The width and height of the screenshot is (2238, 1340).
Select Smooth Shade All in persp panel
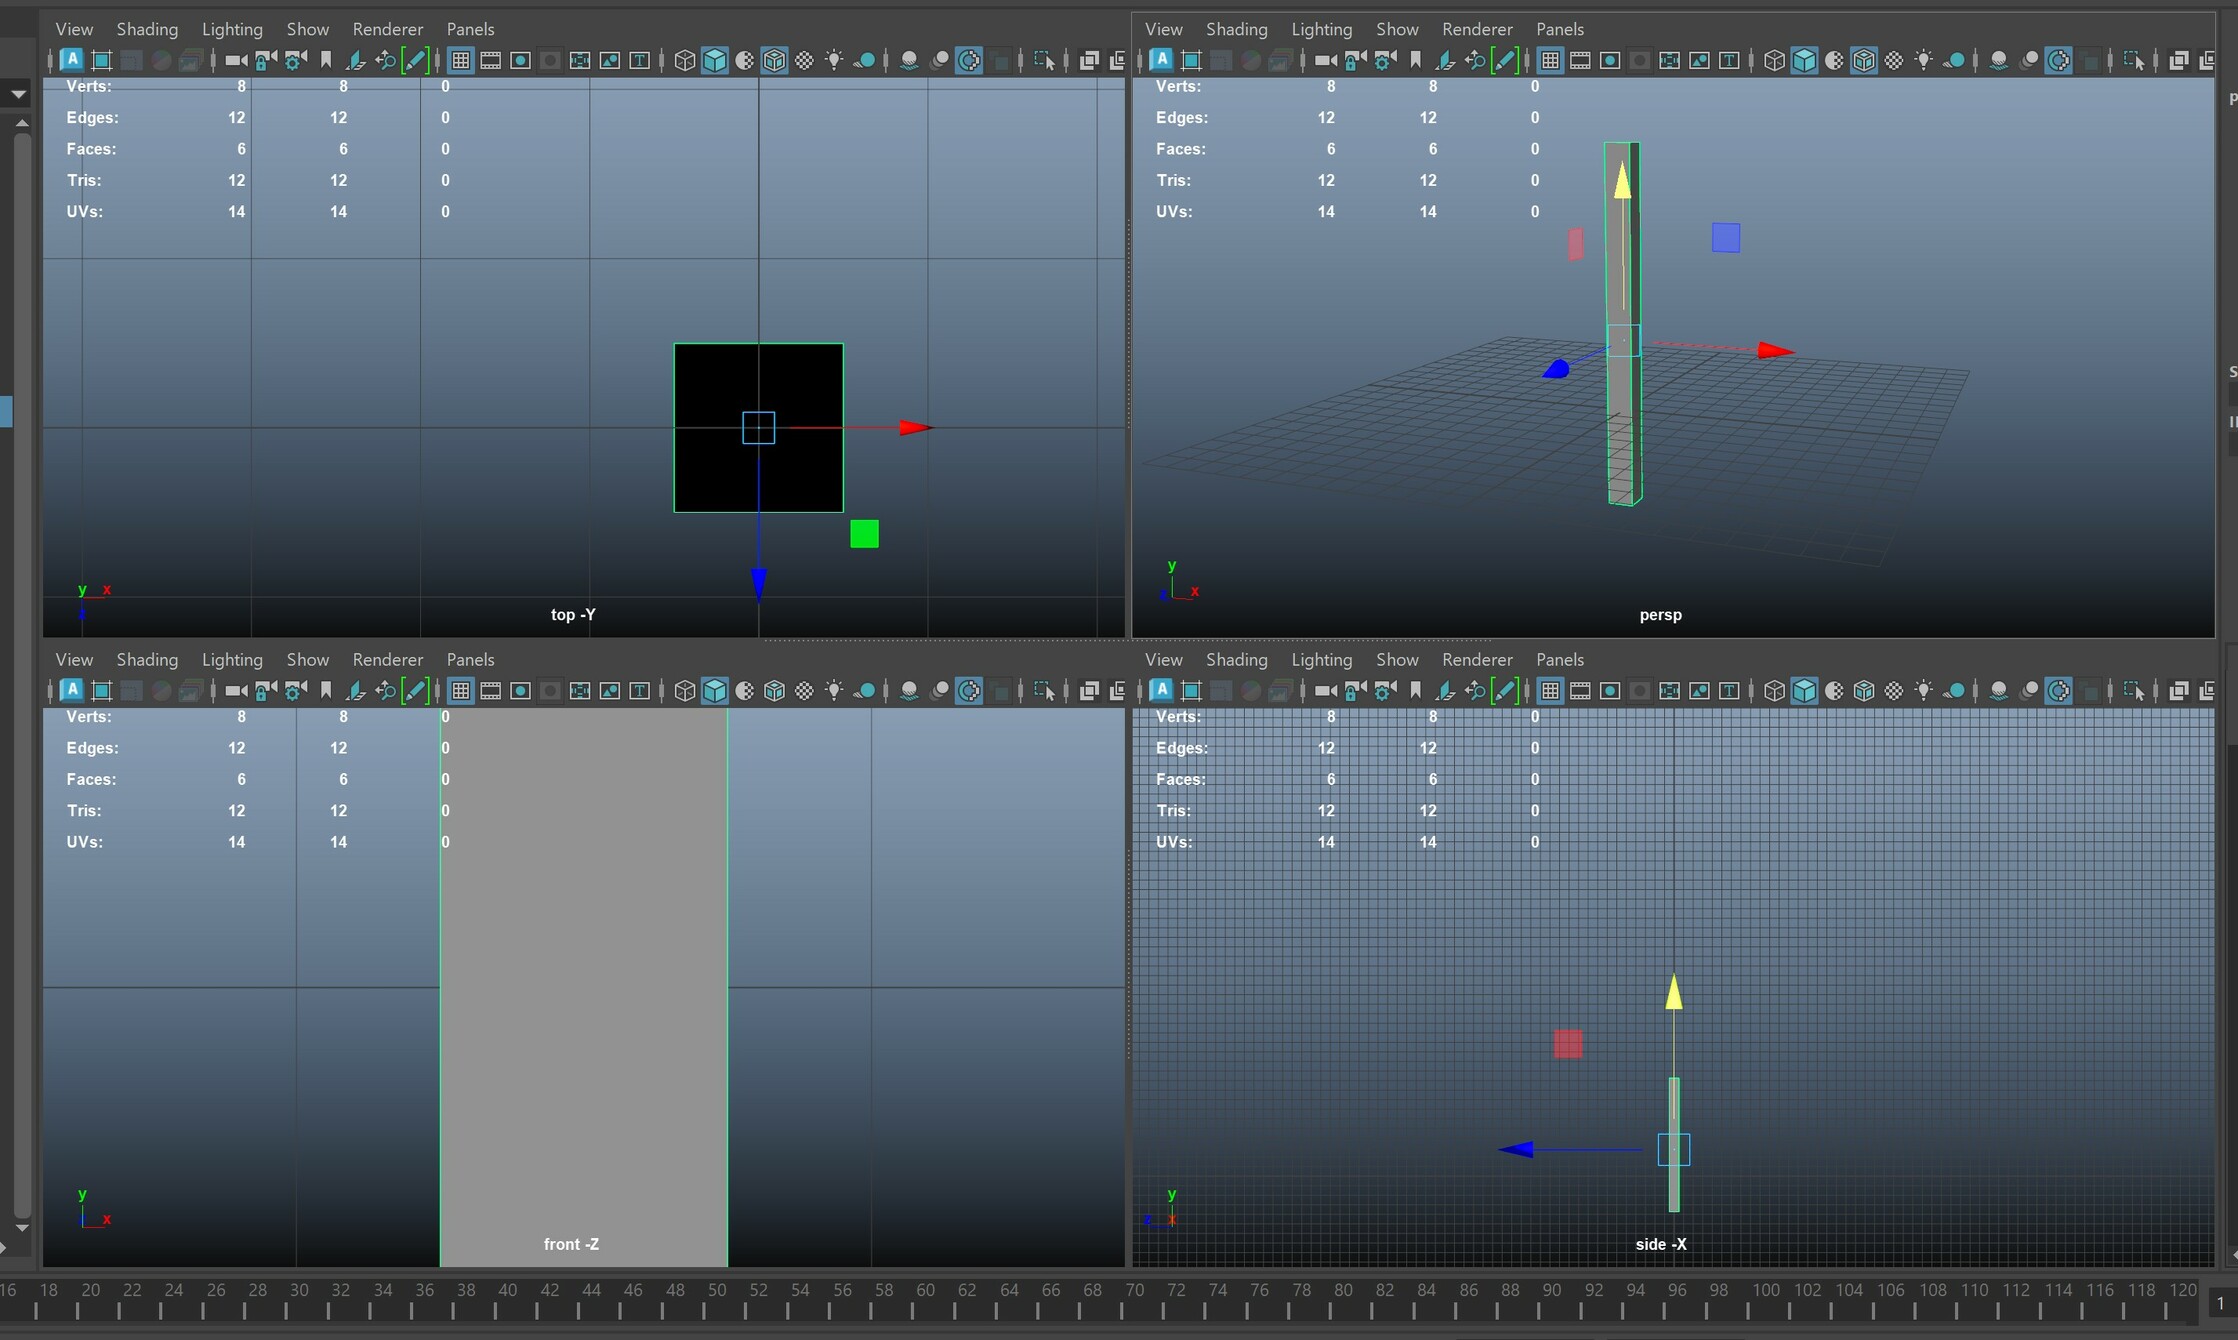(1804, 60)
